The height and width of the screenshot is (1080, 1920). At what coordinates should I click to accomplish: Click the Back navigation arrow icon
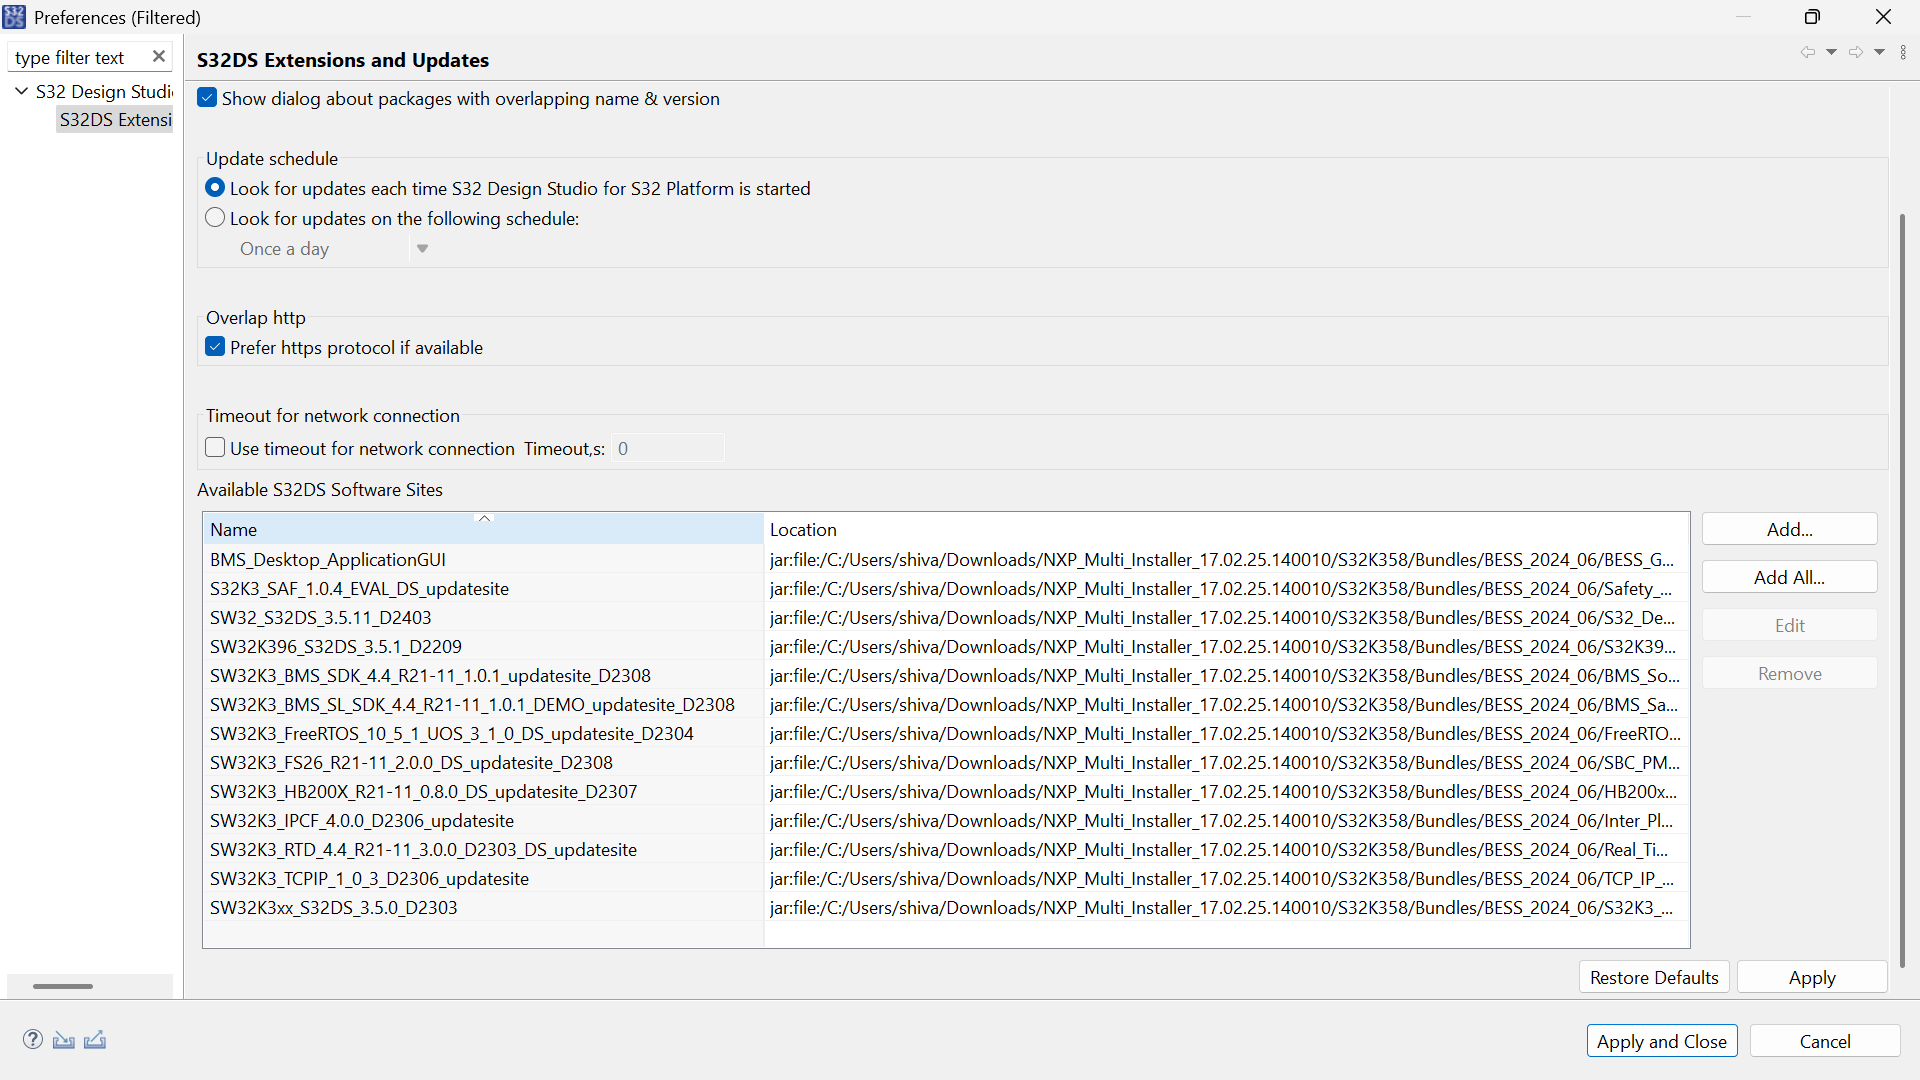coord(1807,52)
